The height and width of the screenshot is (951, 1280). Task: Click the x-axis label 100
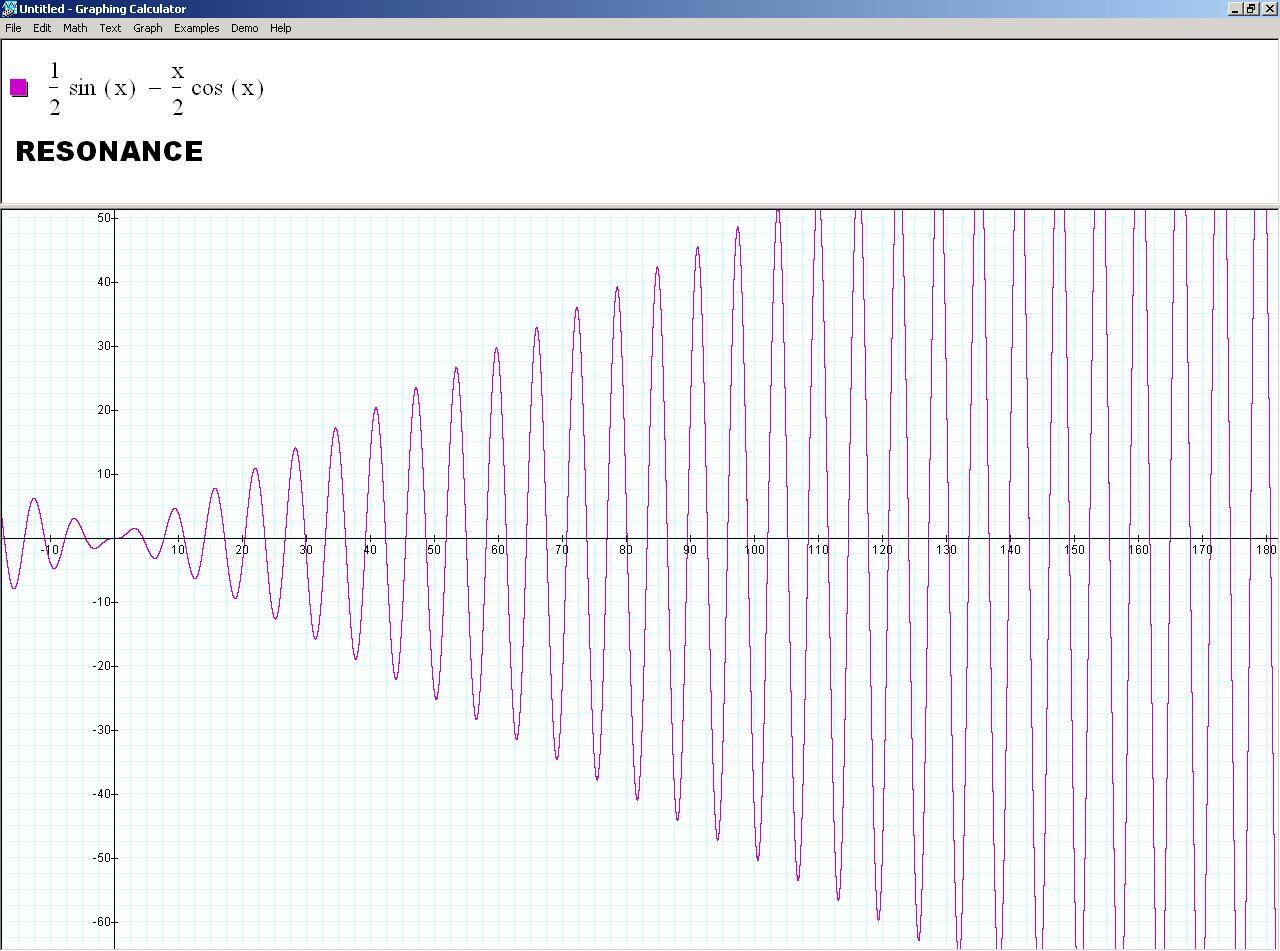[753, 550]
